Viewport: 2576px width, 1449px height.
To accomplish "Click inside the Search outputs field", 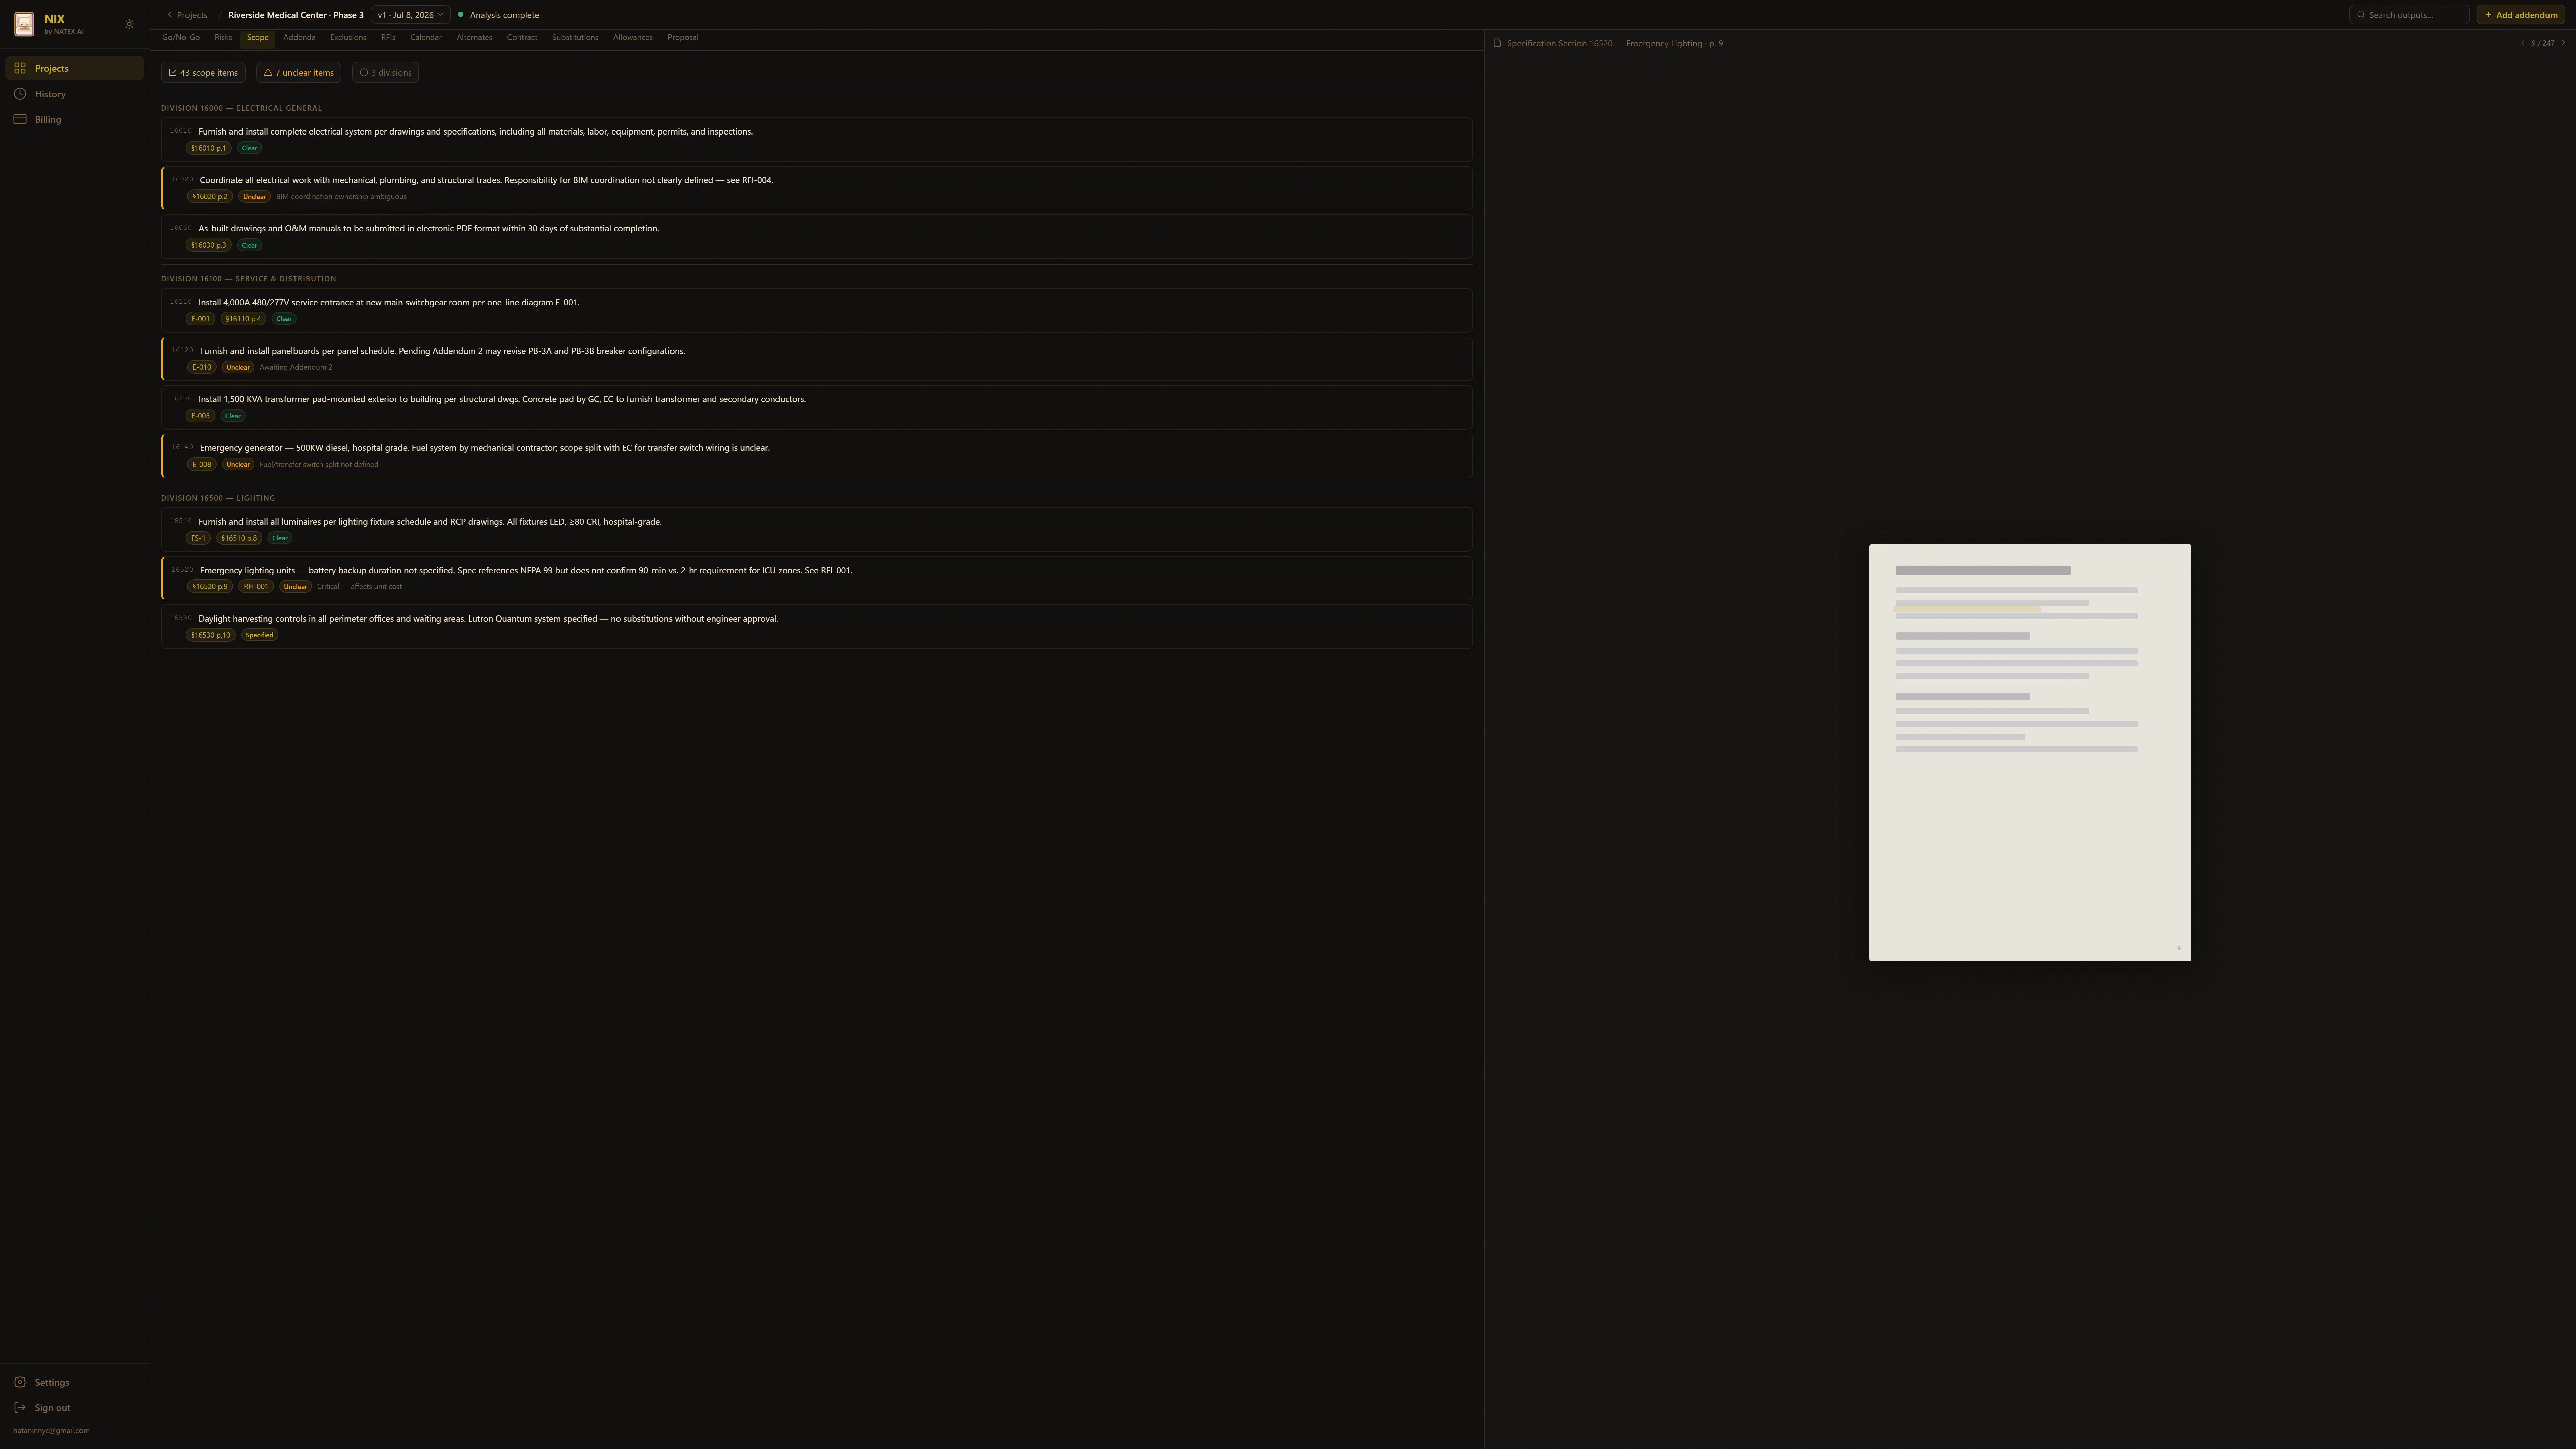I will pyautogui.click(x=2409, y=15).
